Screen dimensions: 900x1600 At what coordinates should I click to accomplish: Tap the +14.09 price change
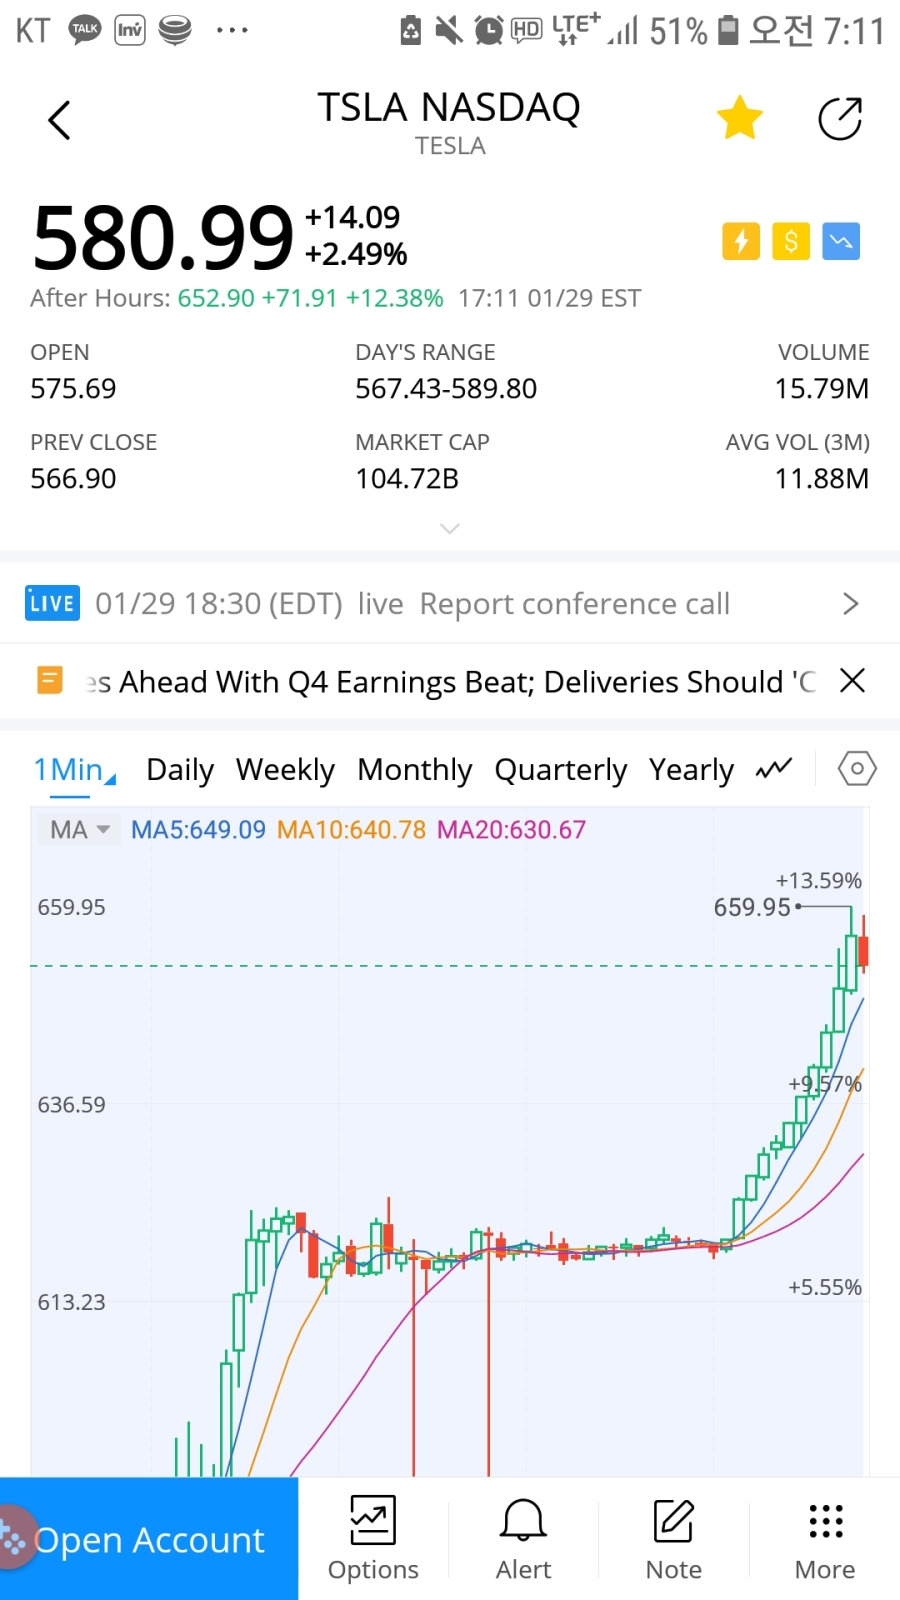[x=352, y=217]
